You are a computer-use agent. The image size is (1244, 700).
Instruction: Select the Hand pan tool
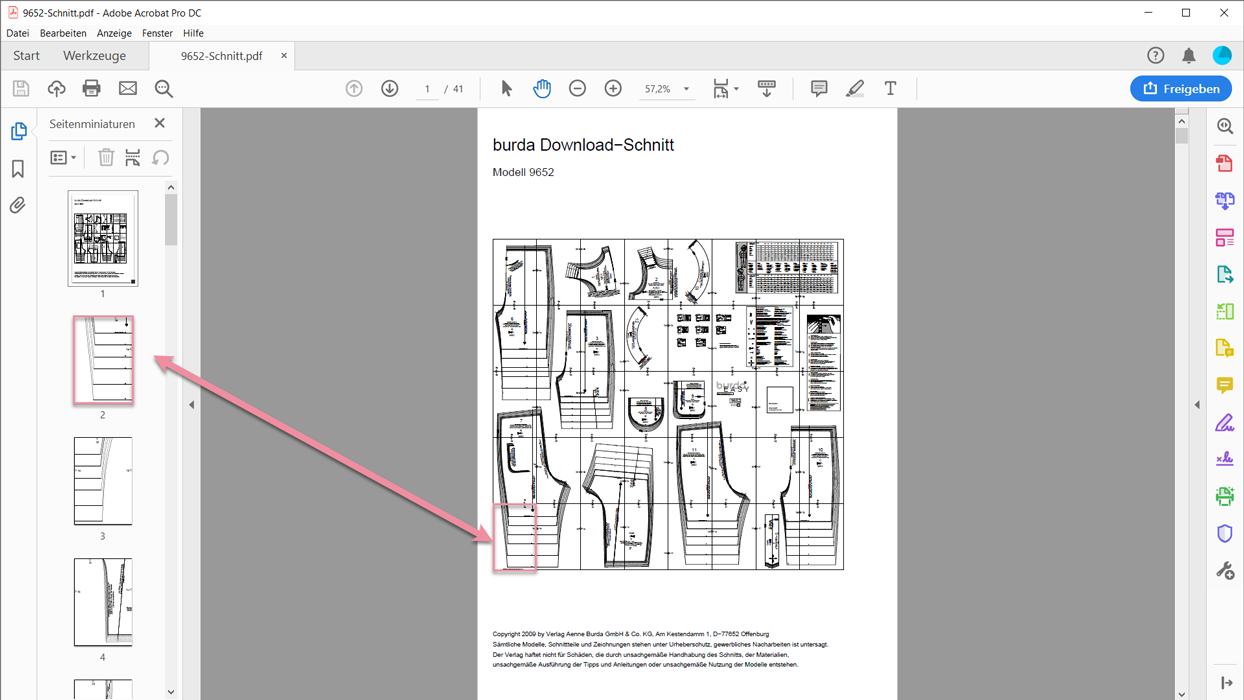pos(542,89)
